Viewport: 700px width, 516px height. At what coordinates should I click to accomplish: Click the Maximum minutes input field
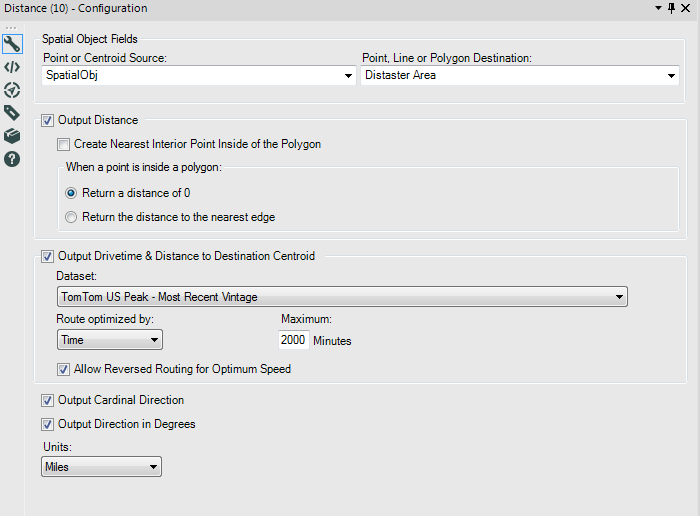click(x=293, y=340)
